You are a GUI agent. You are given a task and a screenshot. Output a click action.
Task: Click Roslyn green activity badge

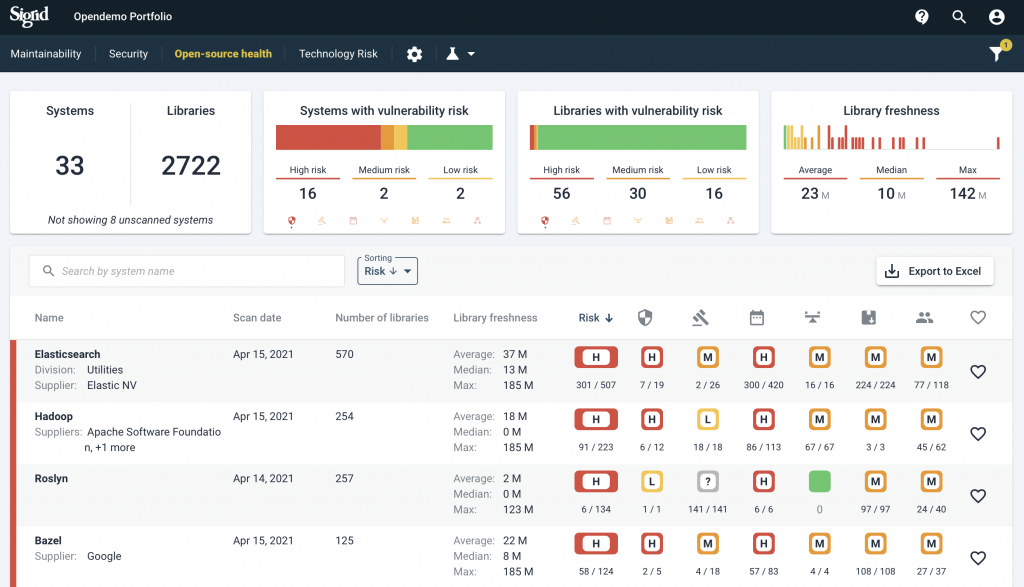click(x=820, y=481)
